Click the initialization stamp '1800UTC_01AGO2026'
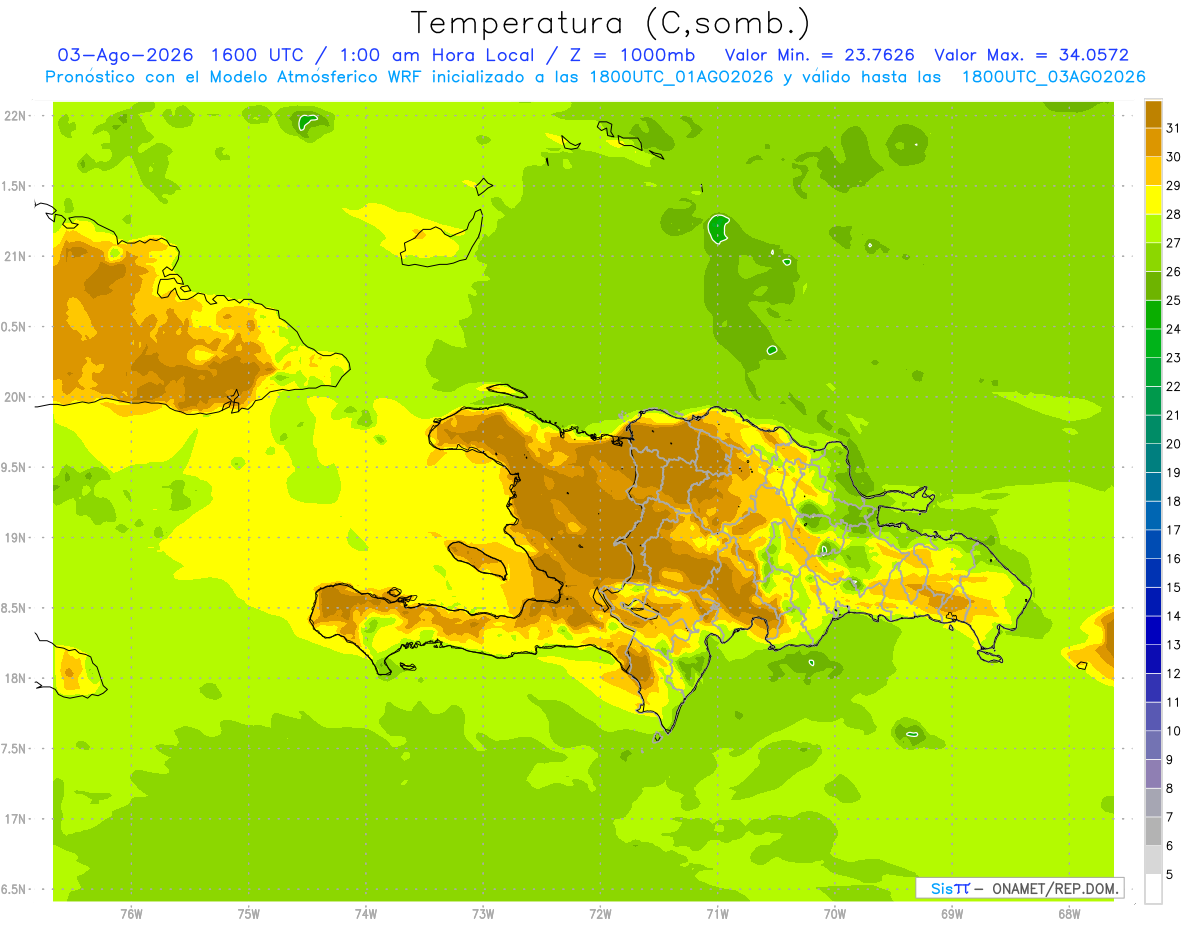1200x927 pixels. [679, 77]
